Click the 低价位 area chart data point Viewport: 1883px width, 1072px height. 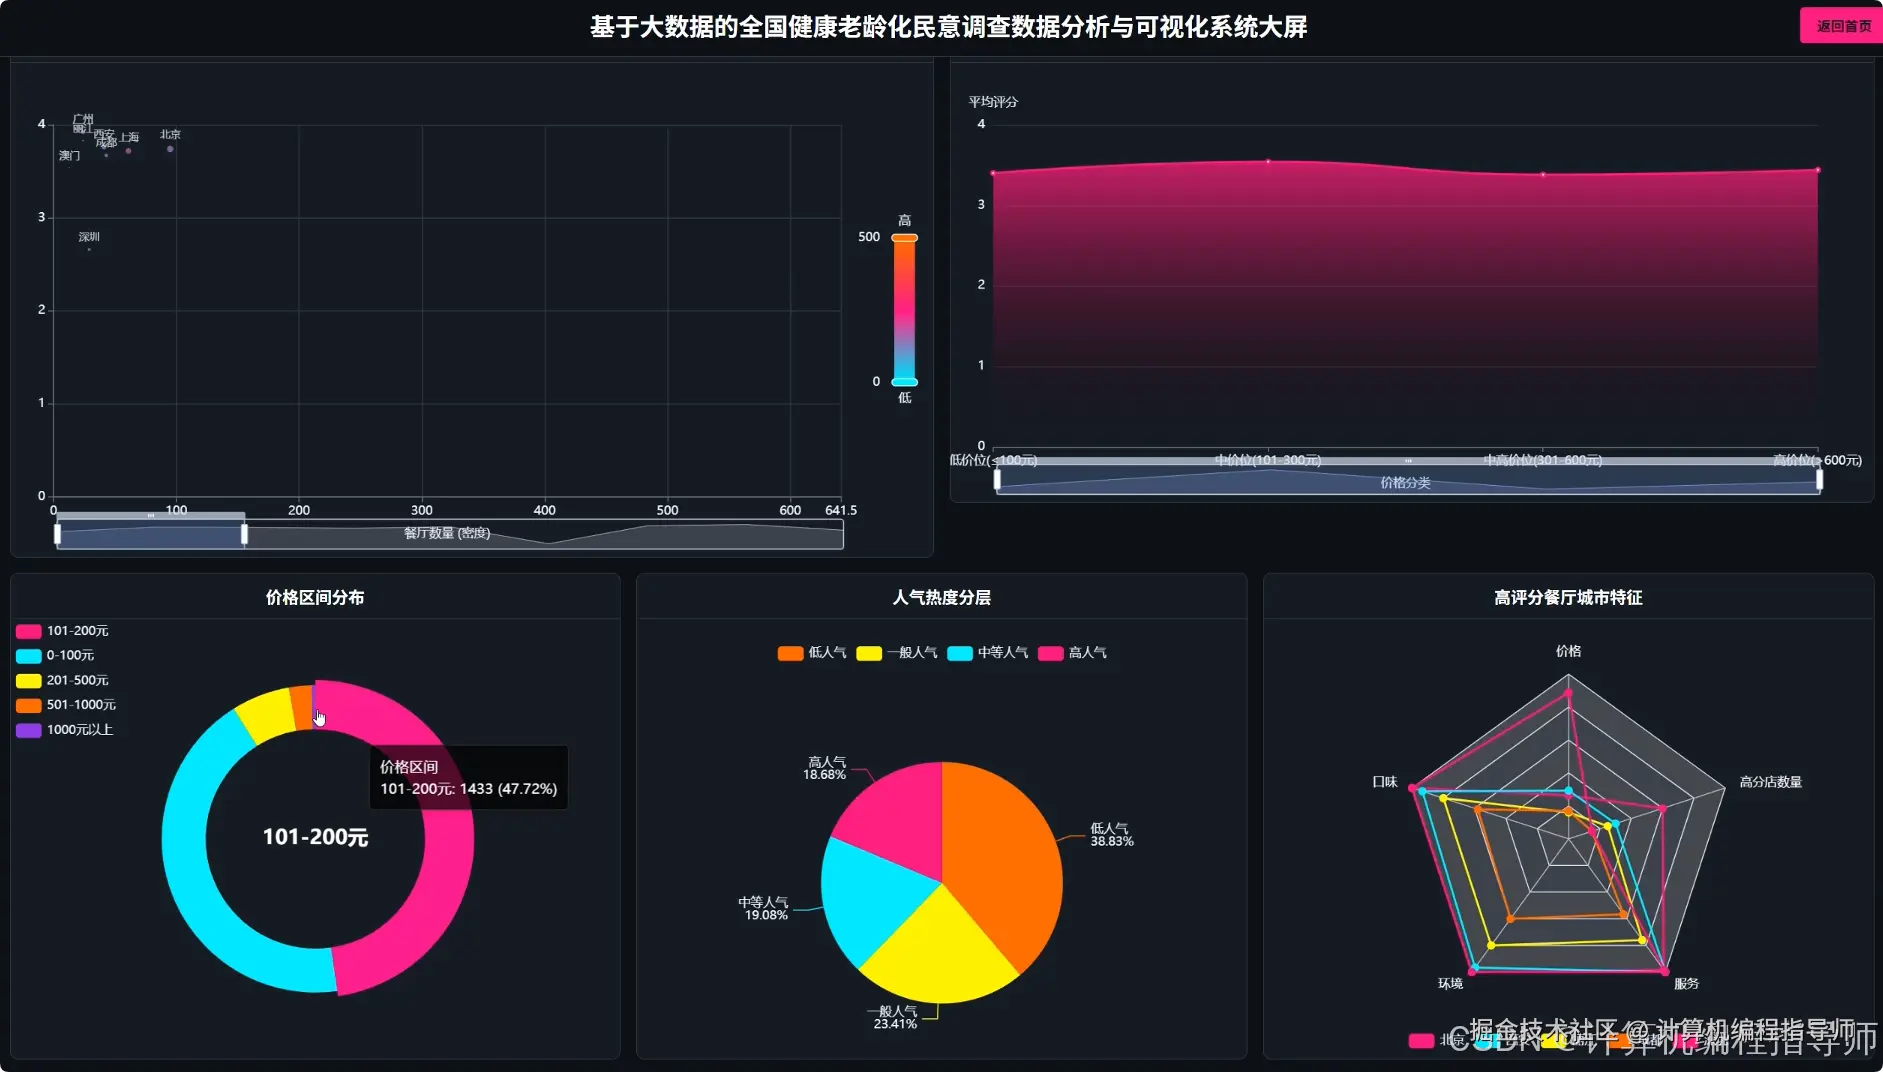click(x=993, y=173)
